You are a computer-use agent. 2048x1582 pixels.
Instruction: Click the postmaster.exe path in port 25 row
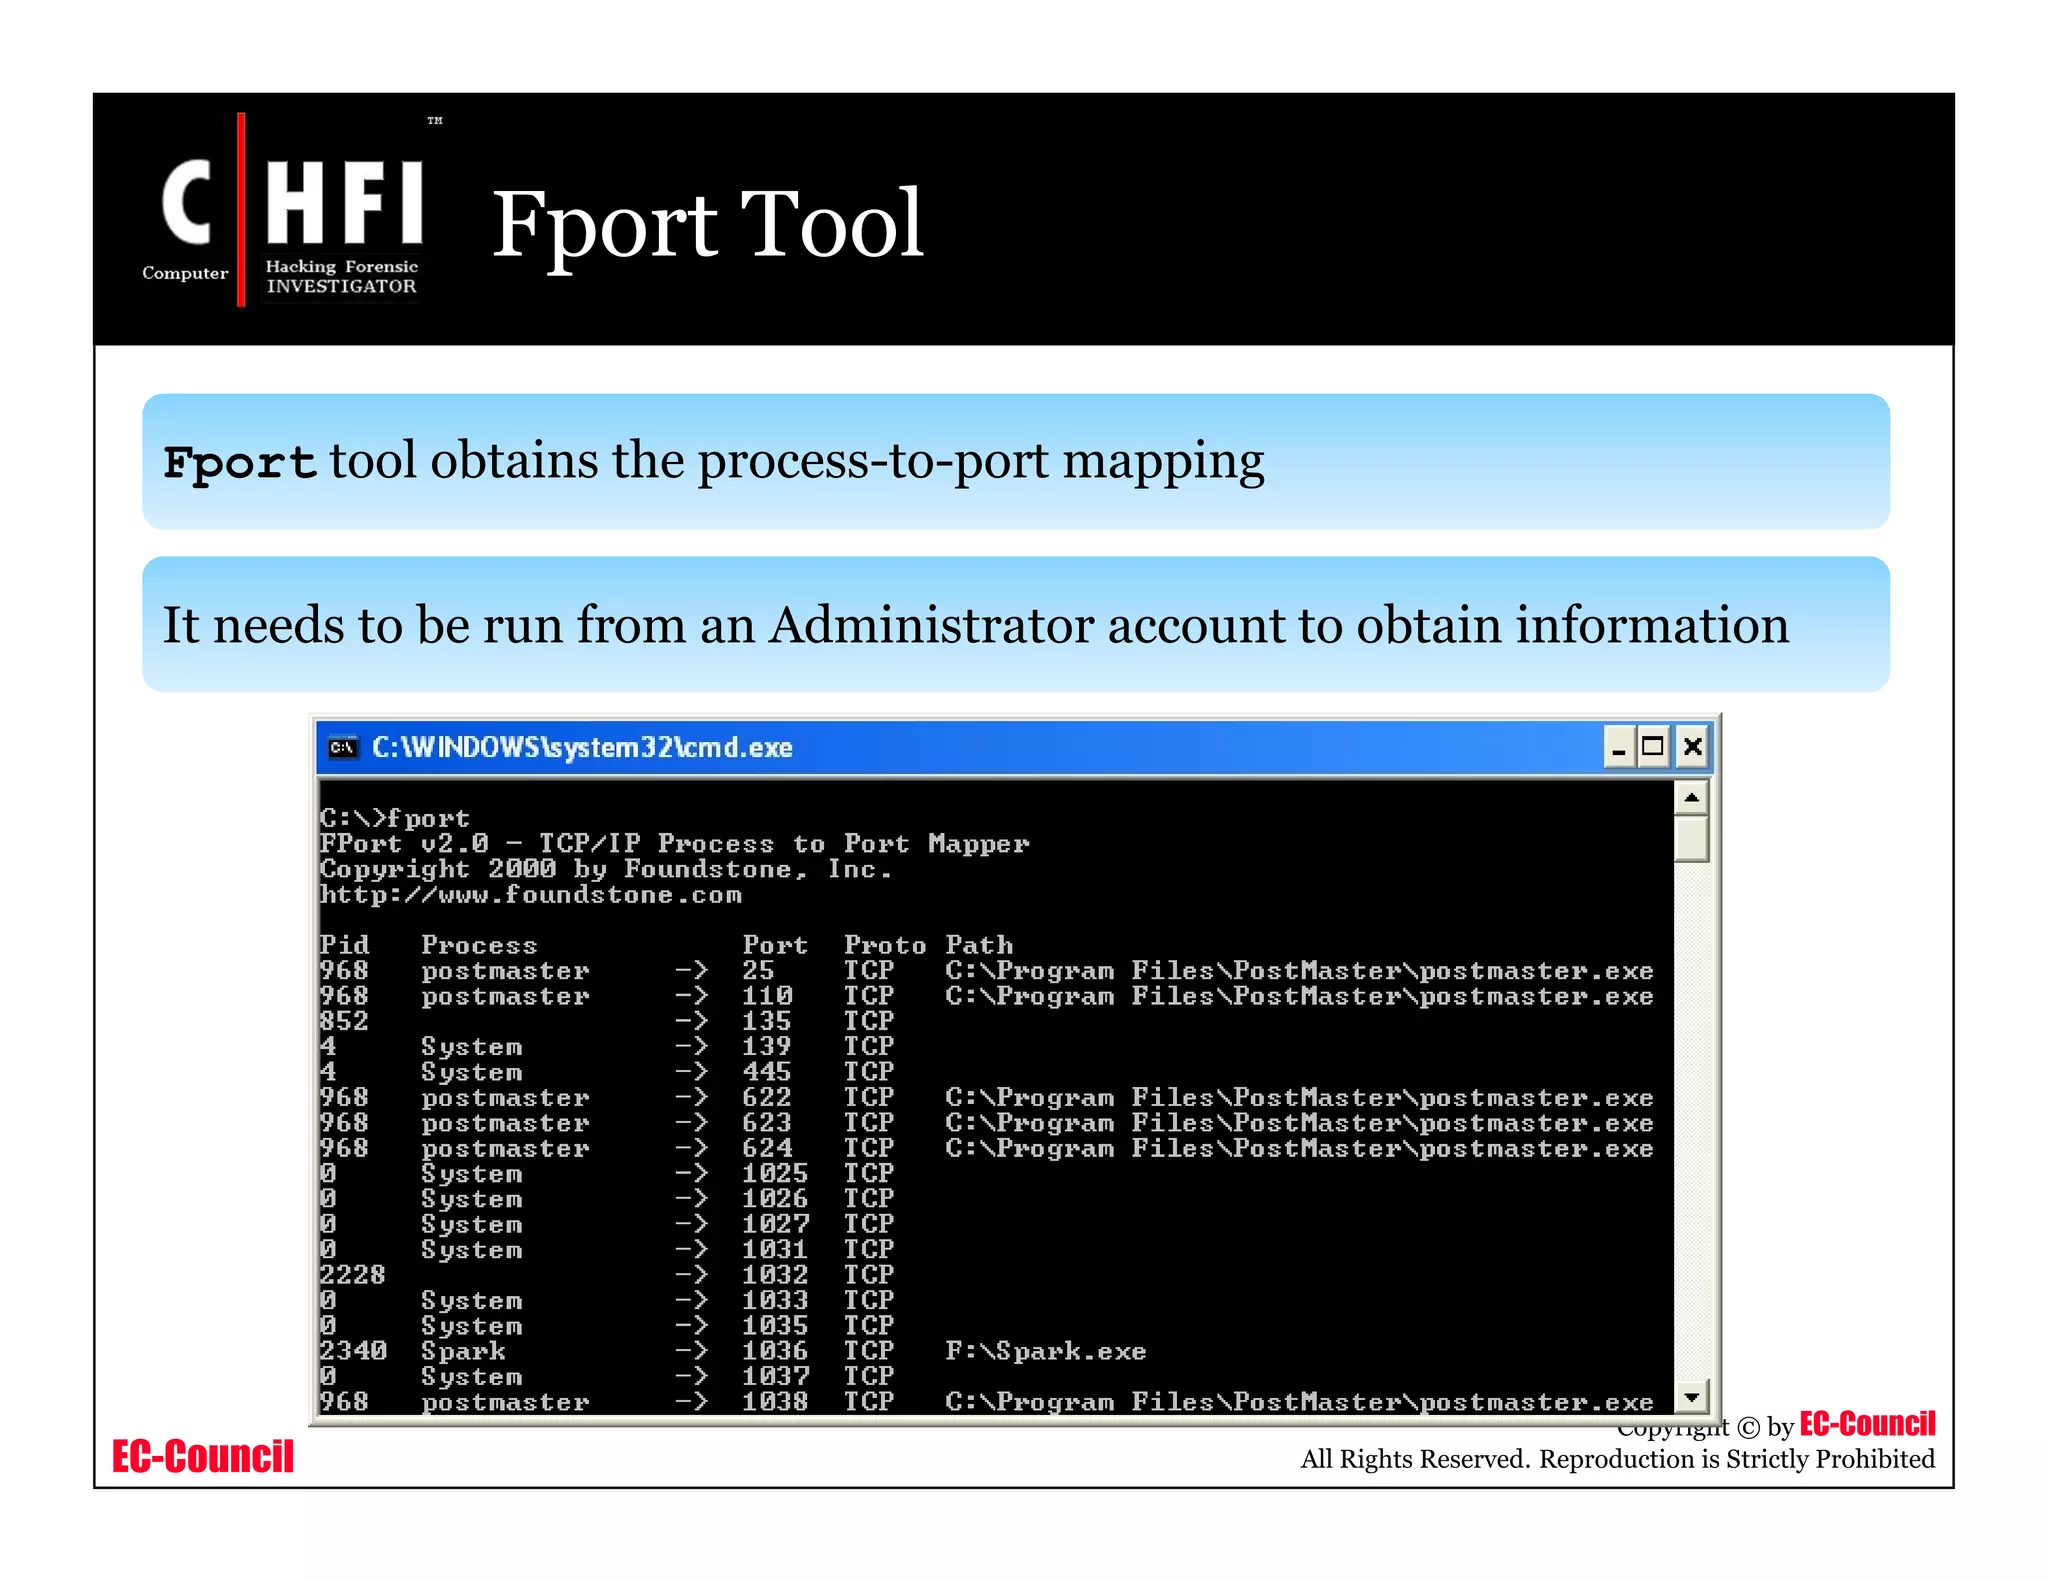pyautogui.click(x=1299, y=970)
